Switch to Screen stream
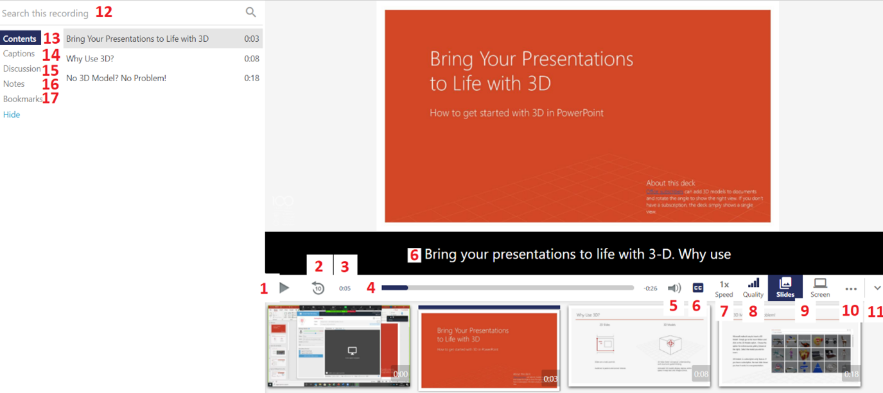The height and width of the screenshot is (393, 883). (x=820, y=288)
